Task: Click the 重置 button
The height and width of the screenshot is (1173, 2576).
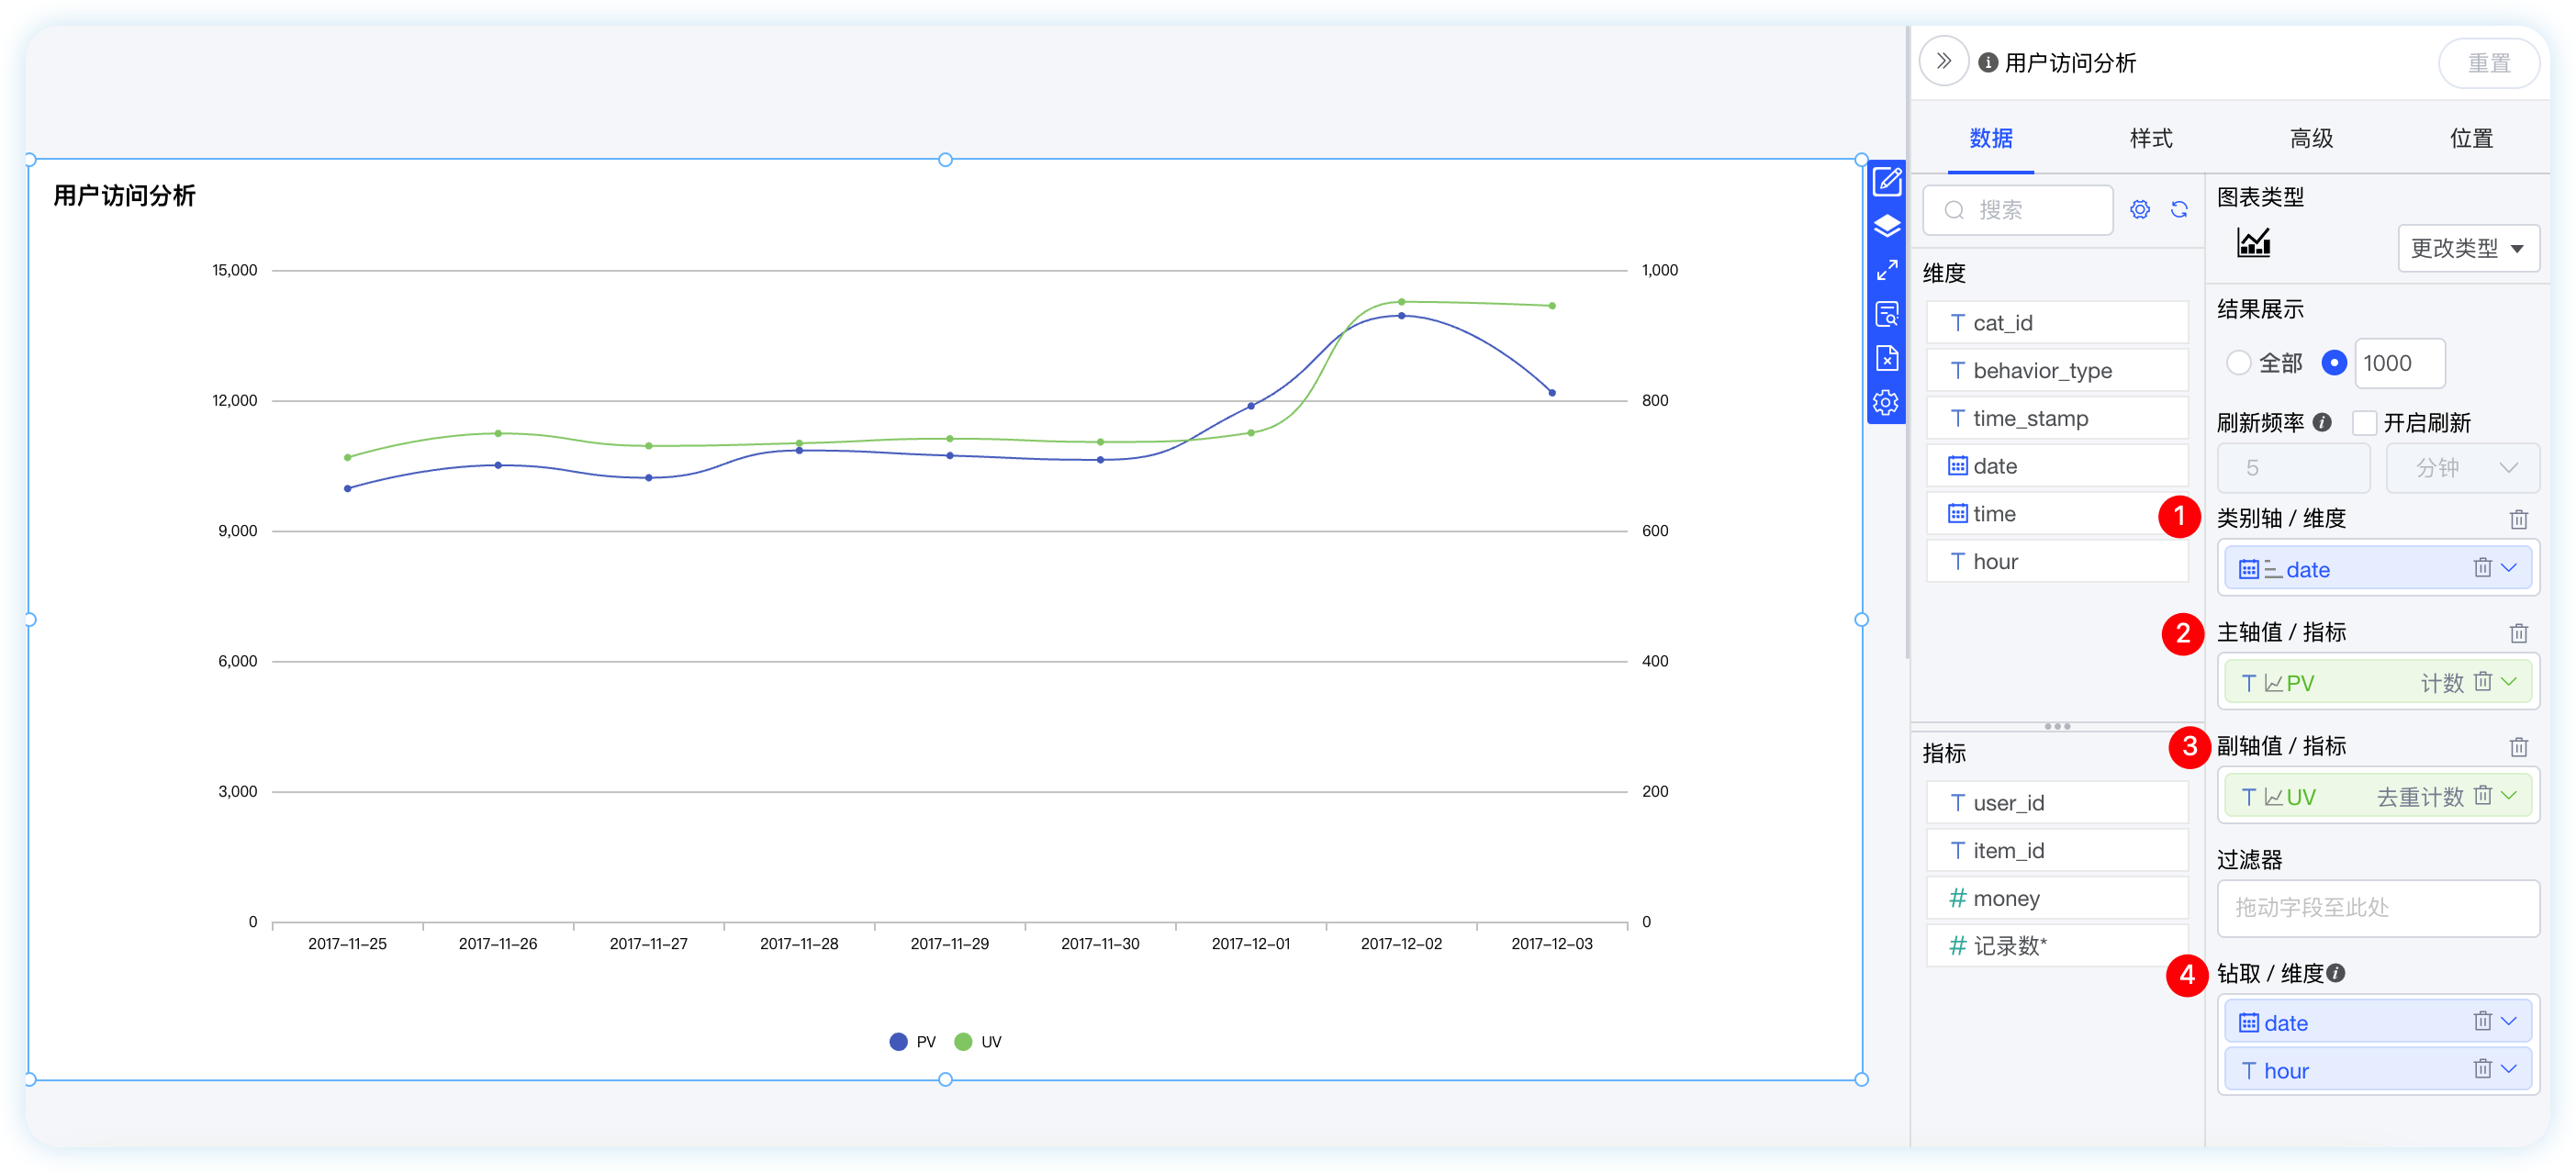Action: click(2488, 63)
